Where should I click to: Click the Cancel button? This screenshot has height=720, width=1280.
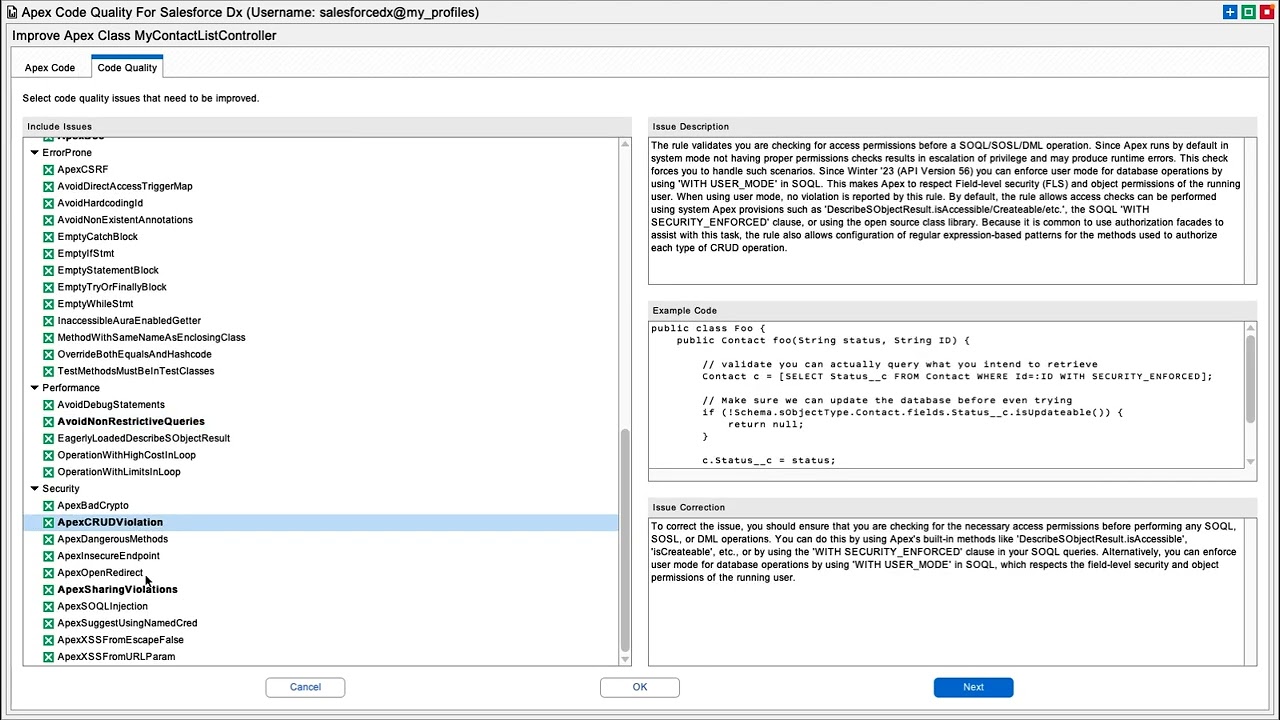[x=305, y=687]
